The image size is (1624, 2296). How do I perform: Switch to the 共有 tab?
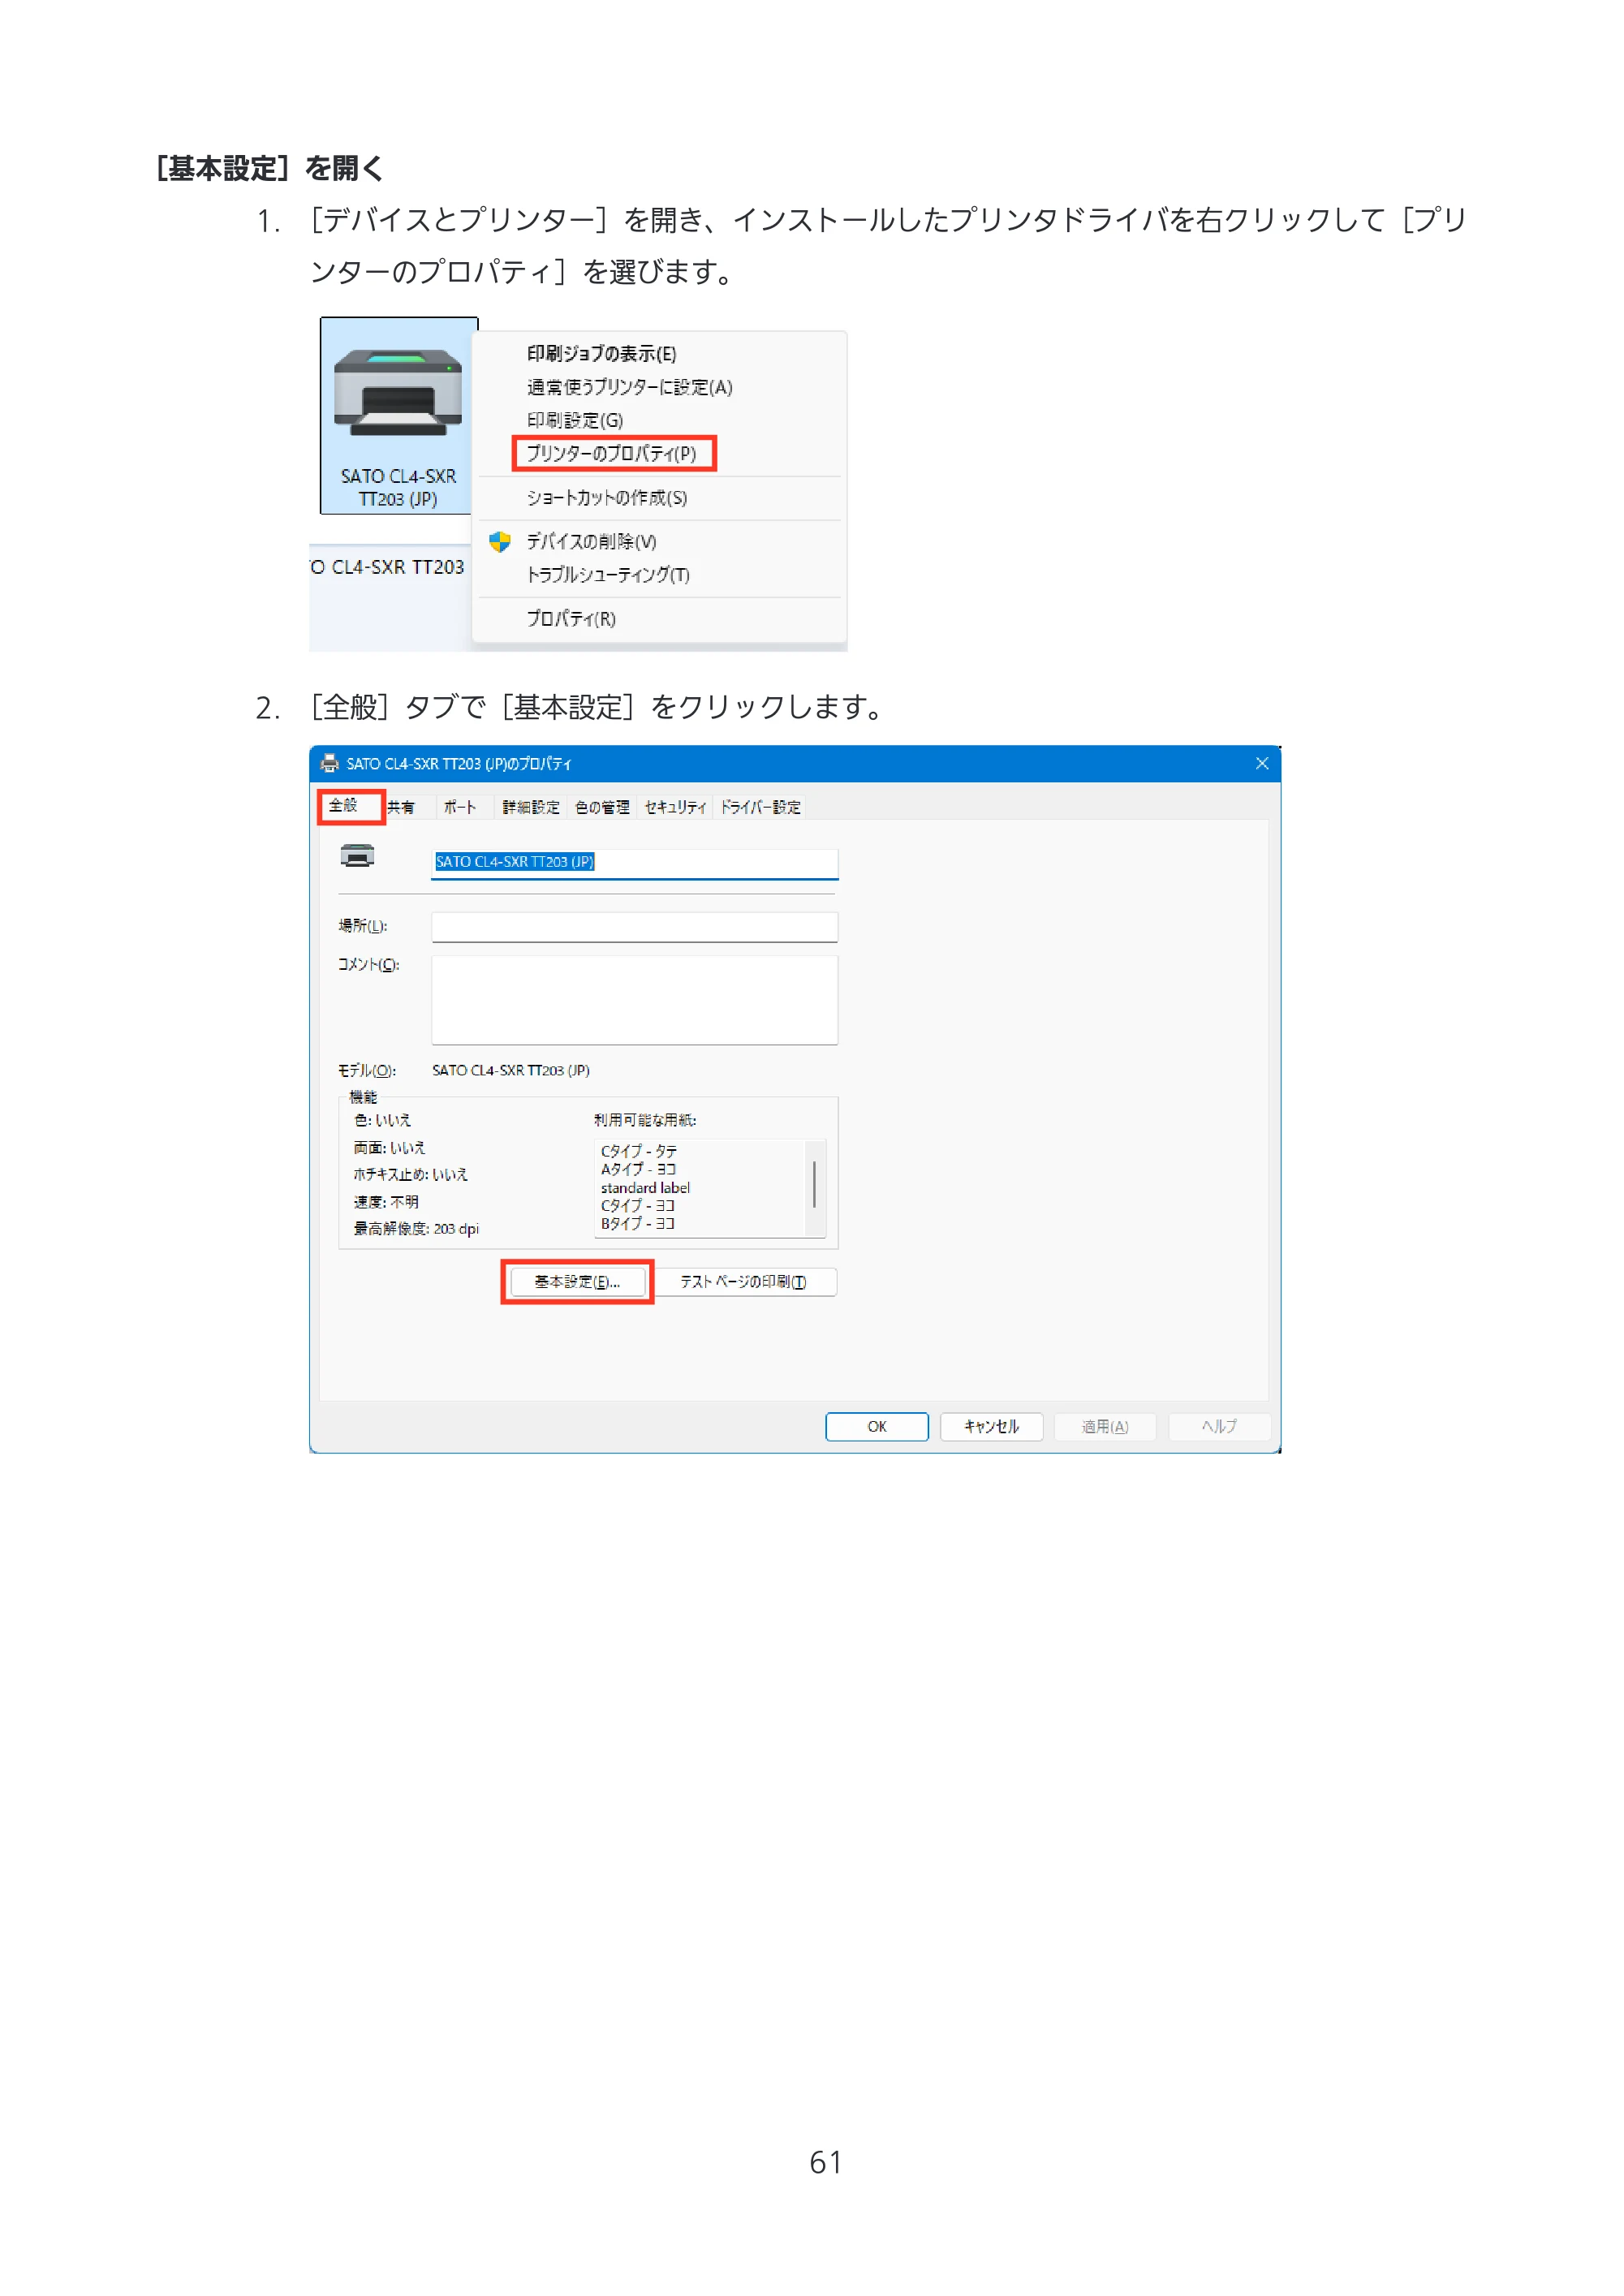(x=401, y=807)
